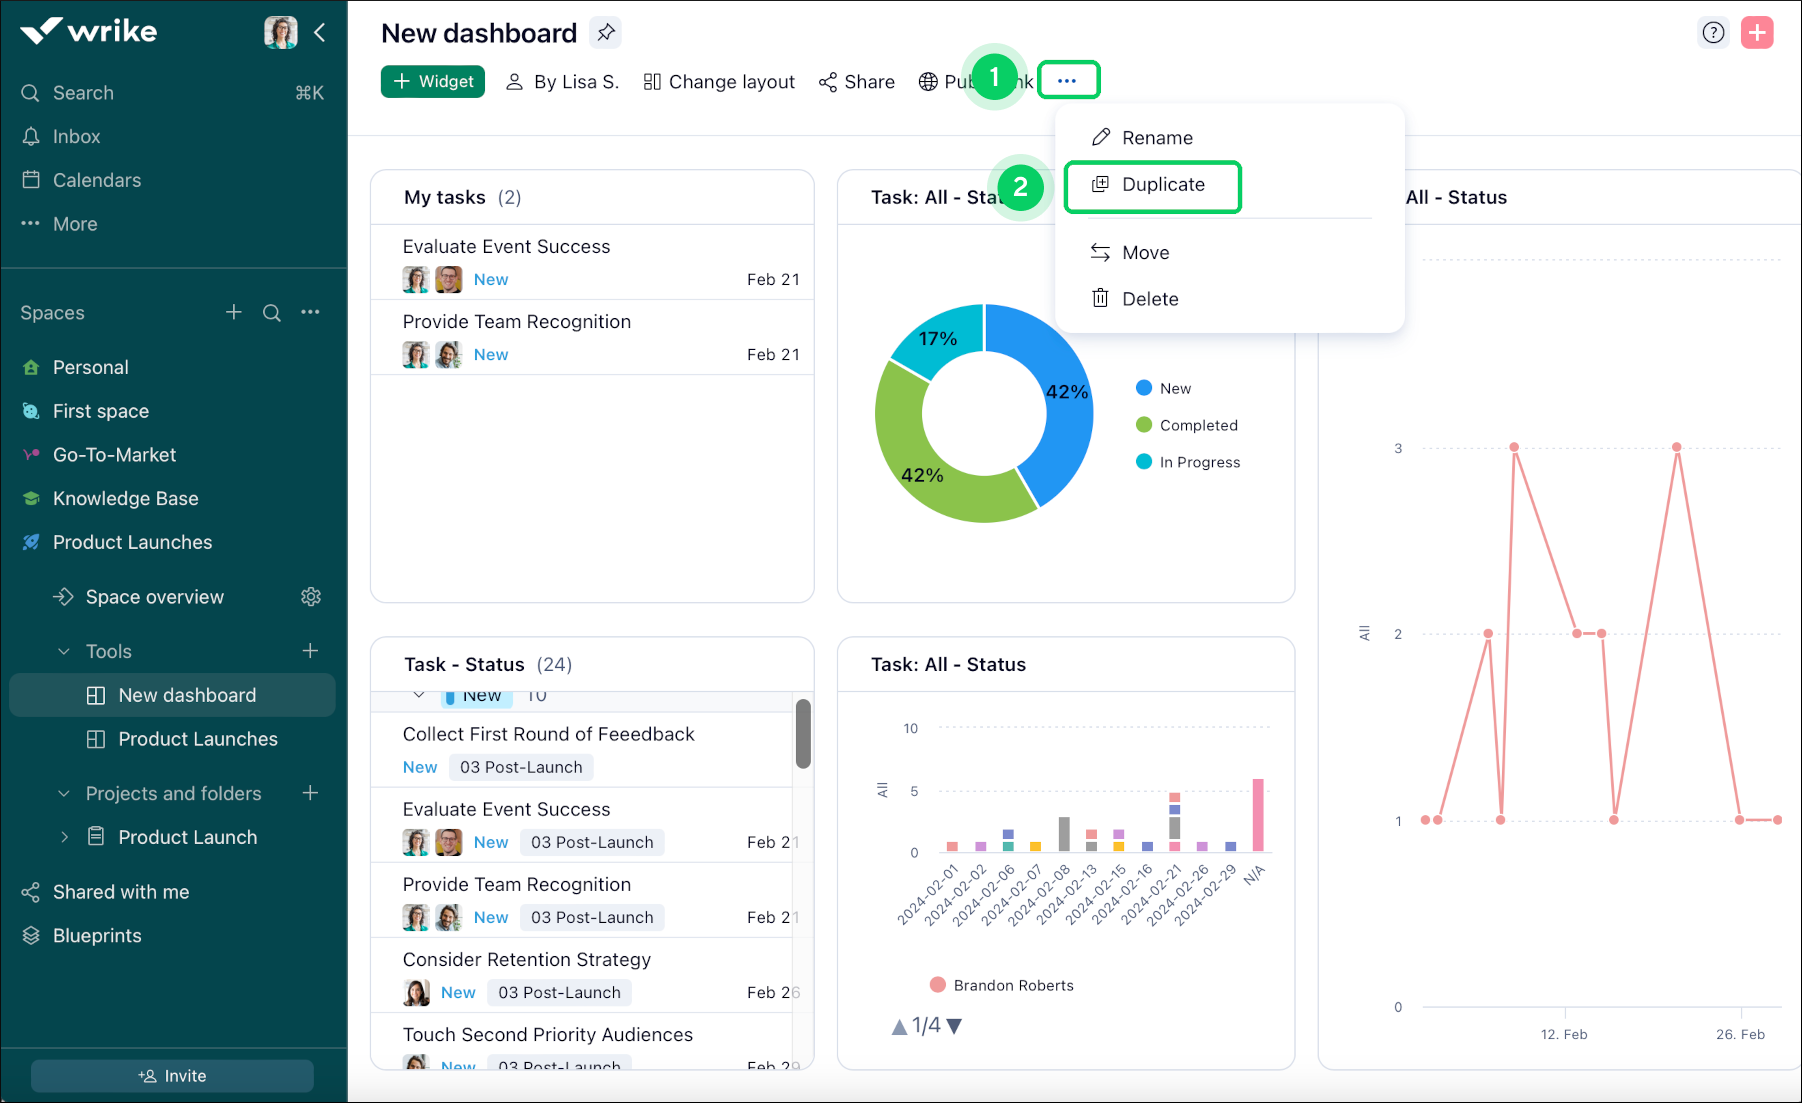This screenshot has height=1103, width=1802.
Task: Collapse the Tools section
Action: click(63, 650)
